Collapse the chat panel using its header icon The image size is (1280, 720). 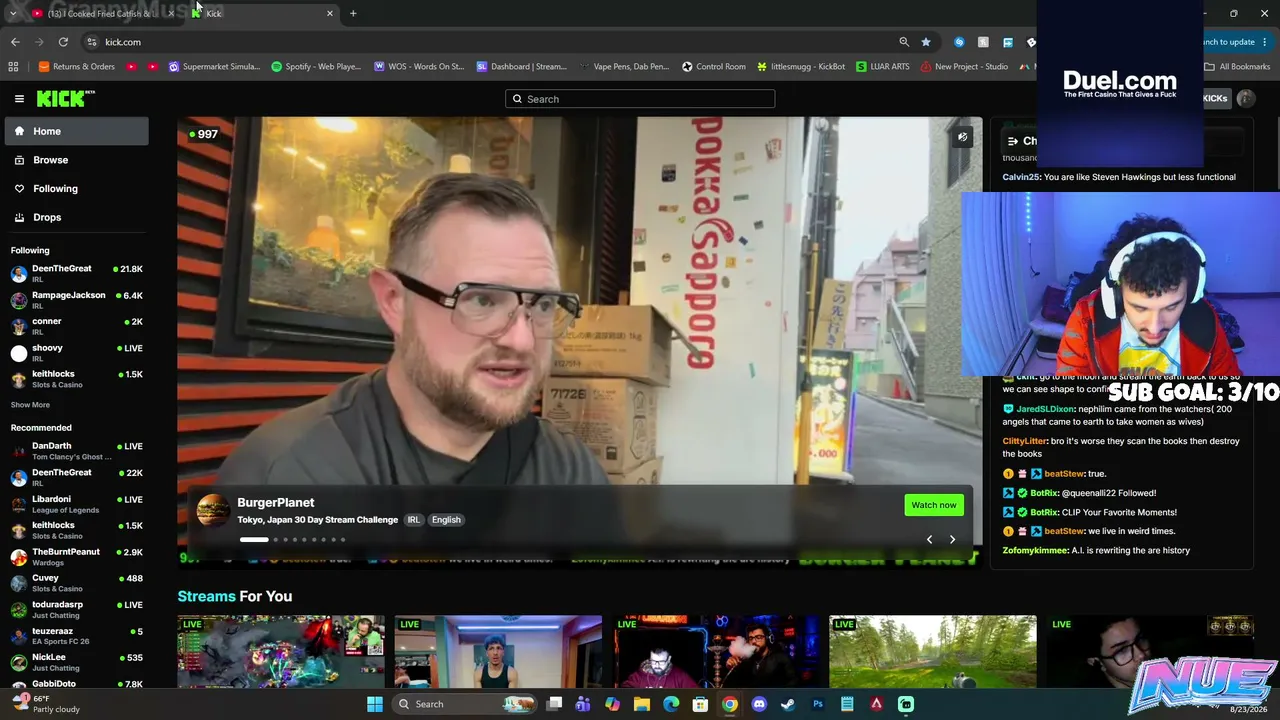pos(1013,141)
